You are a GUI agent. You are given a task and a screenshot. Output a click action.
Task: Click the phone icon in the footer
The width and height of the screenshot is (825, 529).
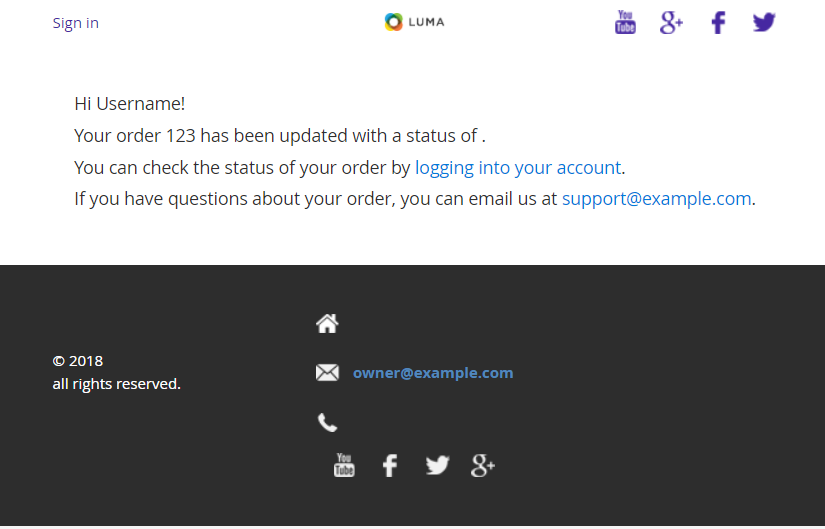click(327, 422)
